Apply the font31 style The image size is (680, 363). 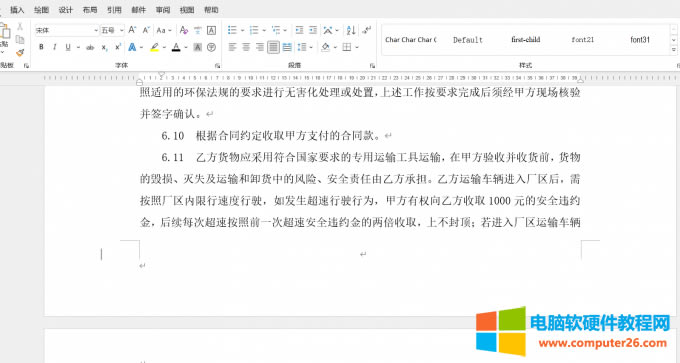click(640, 39)
